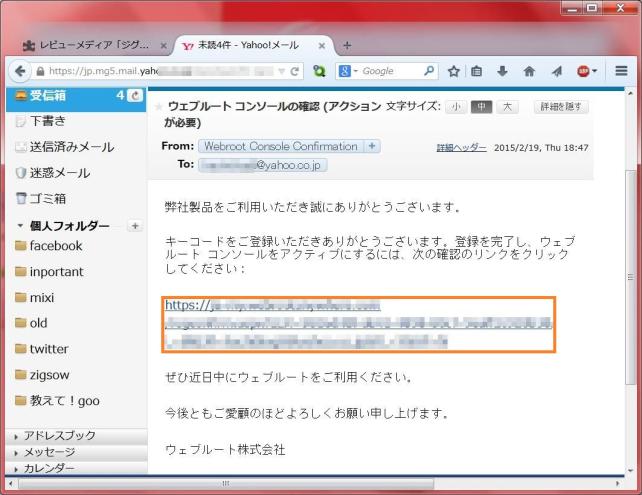Set text size to 小

tap(456, 107)
